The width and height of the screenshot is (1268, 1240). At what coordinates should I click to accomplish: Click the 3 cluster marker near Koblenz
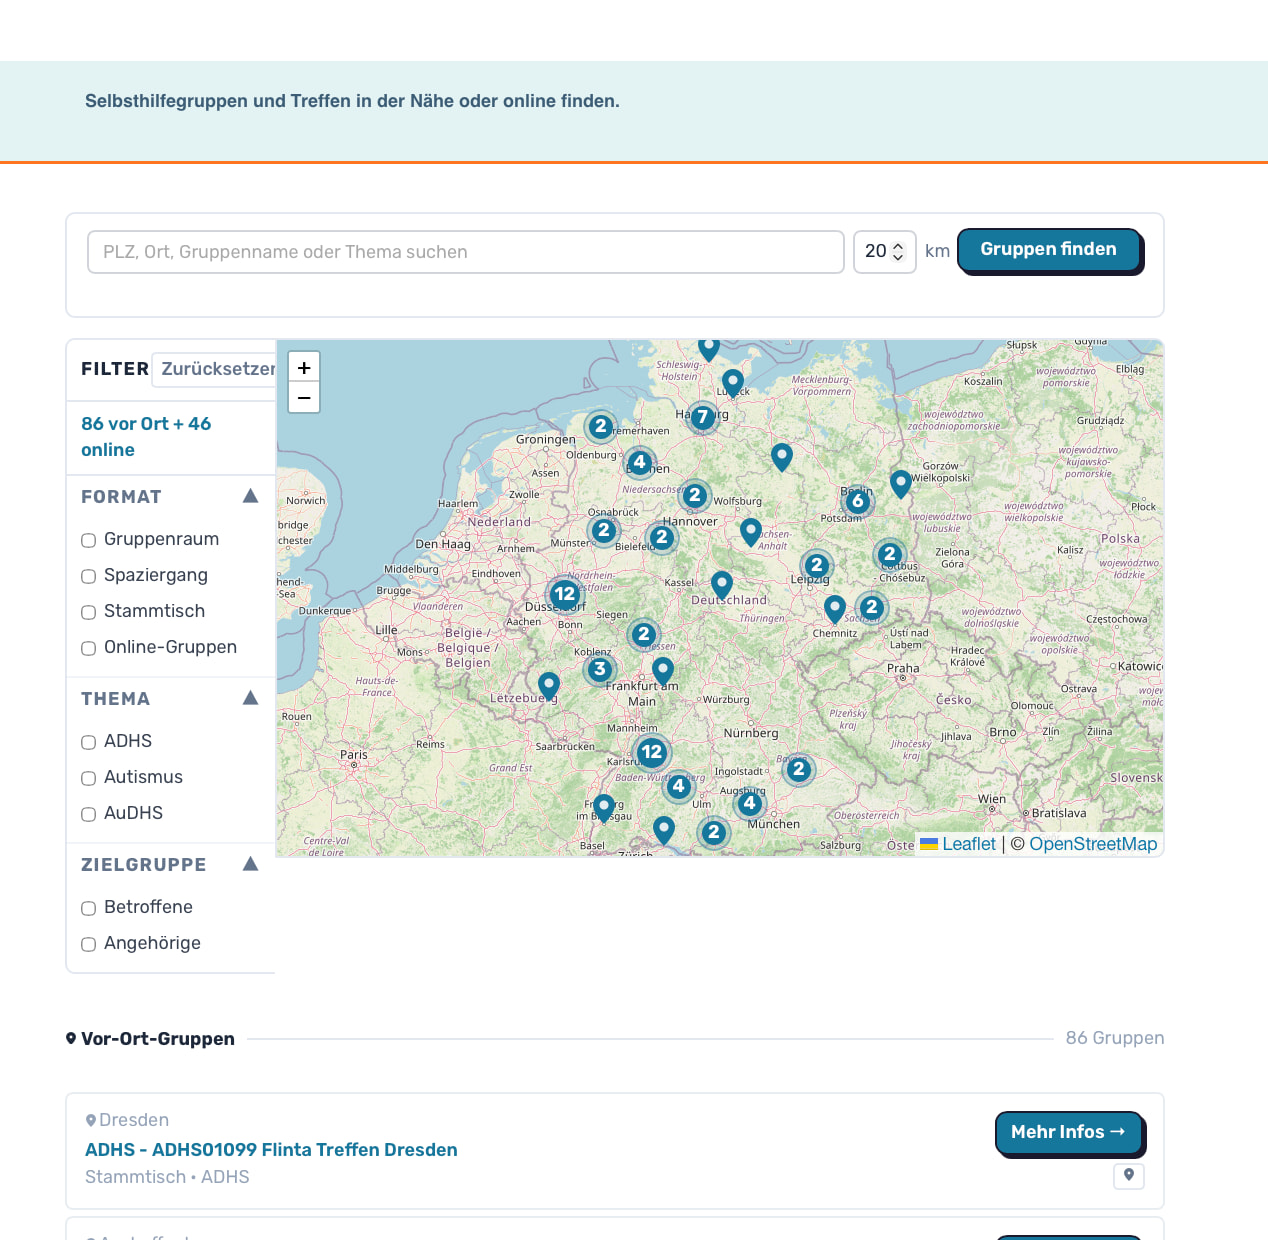click(599, 669)
